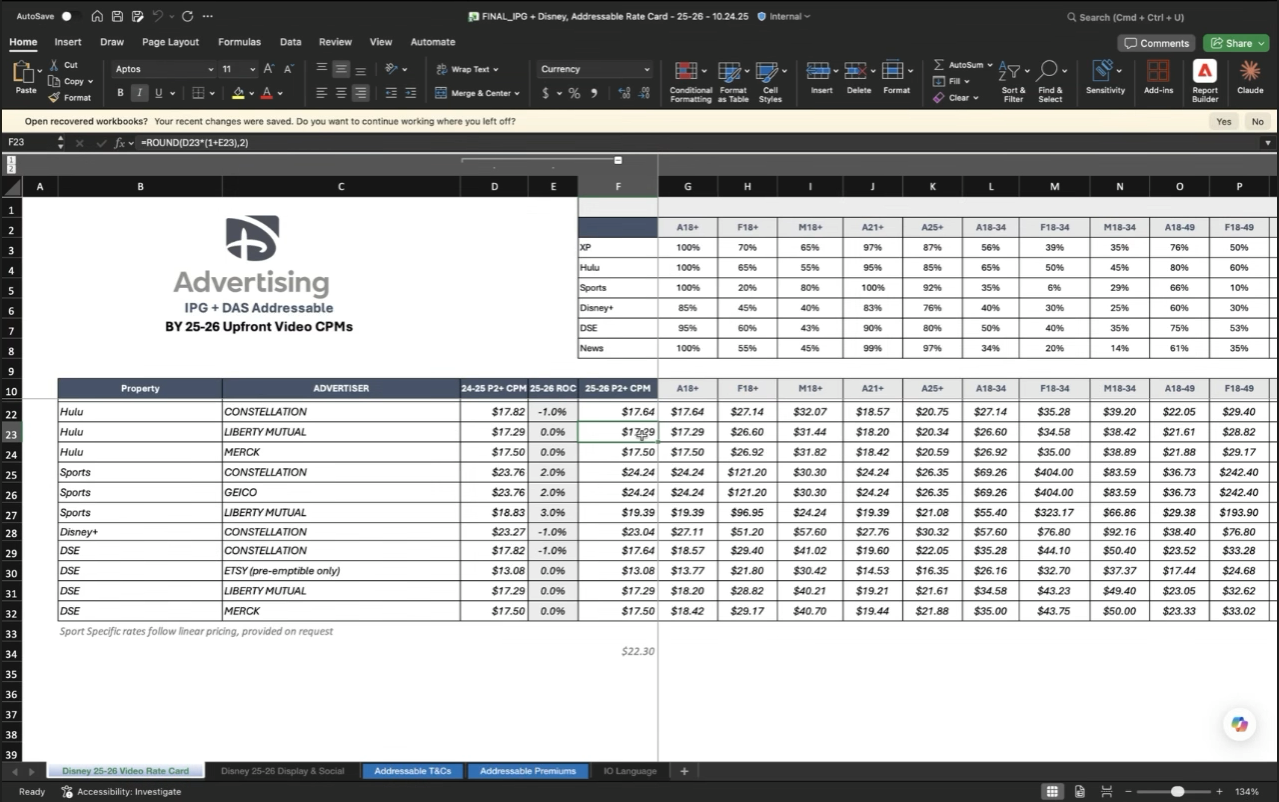Toggle Center horizontal alignment
This screenshot has height=802, width=1279.
click(341, 93)
